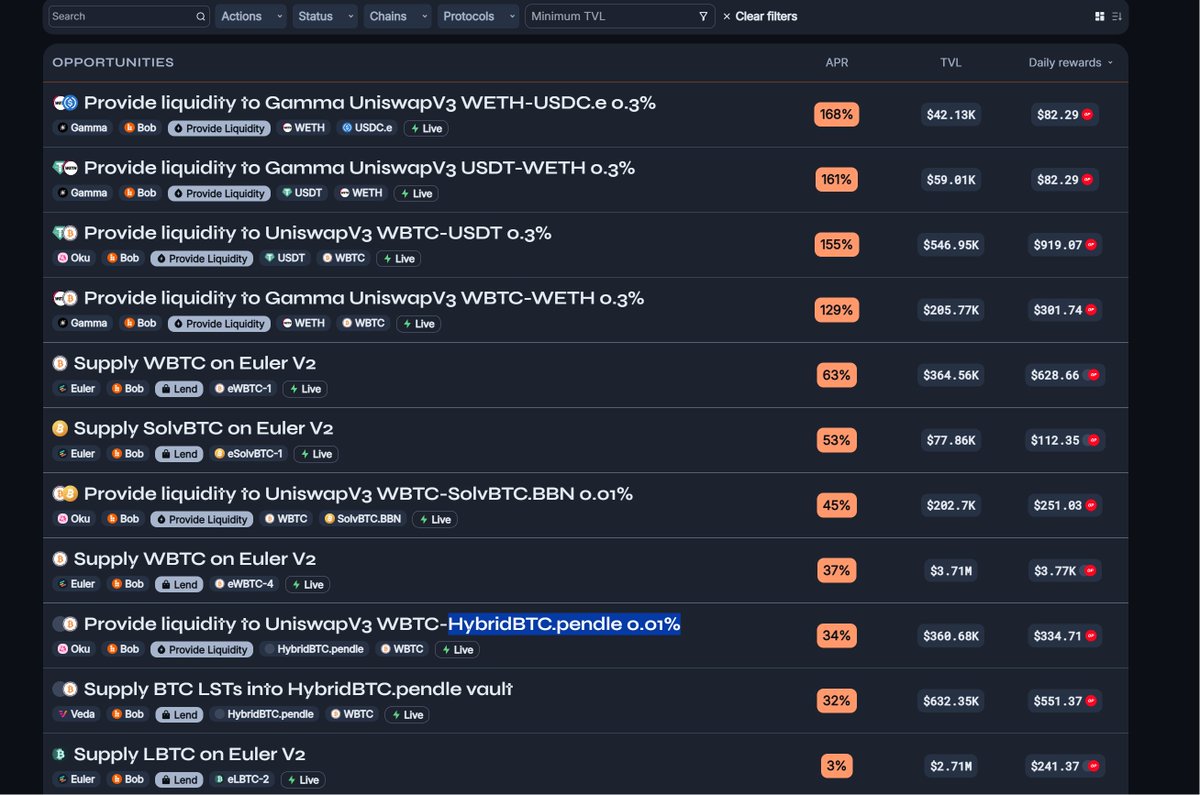Click Live status tag in WETH-USDC.e row
Image resolution: width=1200 pixels, height=795 pixels.
click(425, 128)
